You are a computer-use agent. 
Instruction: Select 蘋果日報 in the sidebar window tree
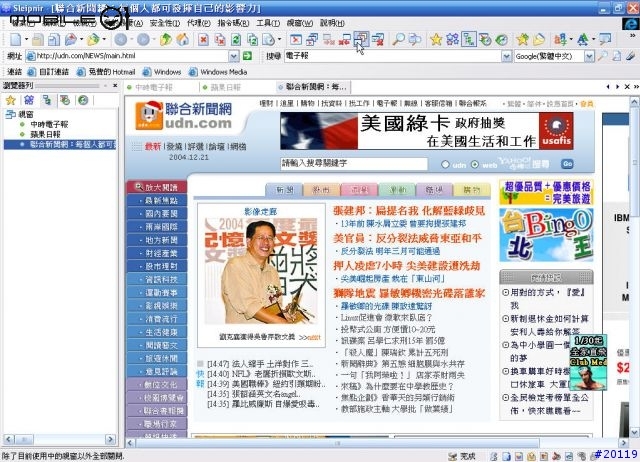[45, 134]
